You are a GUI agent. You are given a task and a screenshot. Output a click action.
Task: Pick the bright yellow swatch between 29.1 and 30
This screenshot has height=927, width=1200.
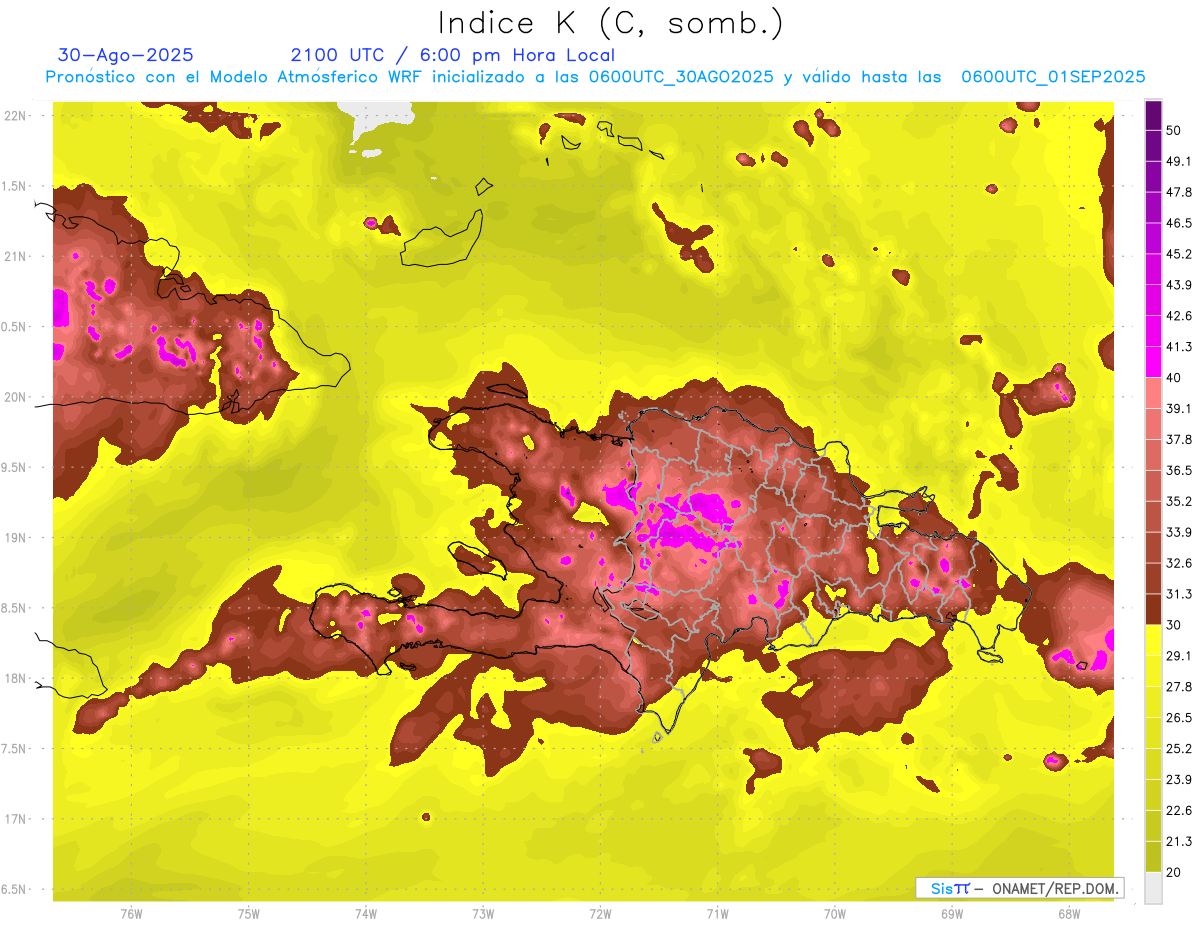tap(1153, 640)
